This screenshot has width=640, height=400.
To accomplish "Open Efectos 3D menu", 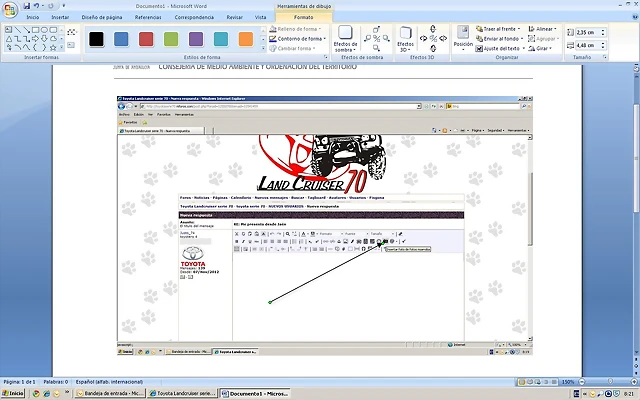I will click(406, 39).
